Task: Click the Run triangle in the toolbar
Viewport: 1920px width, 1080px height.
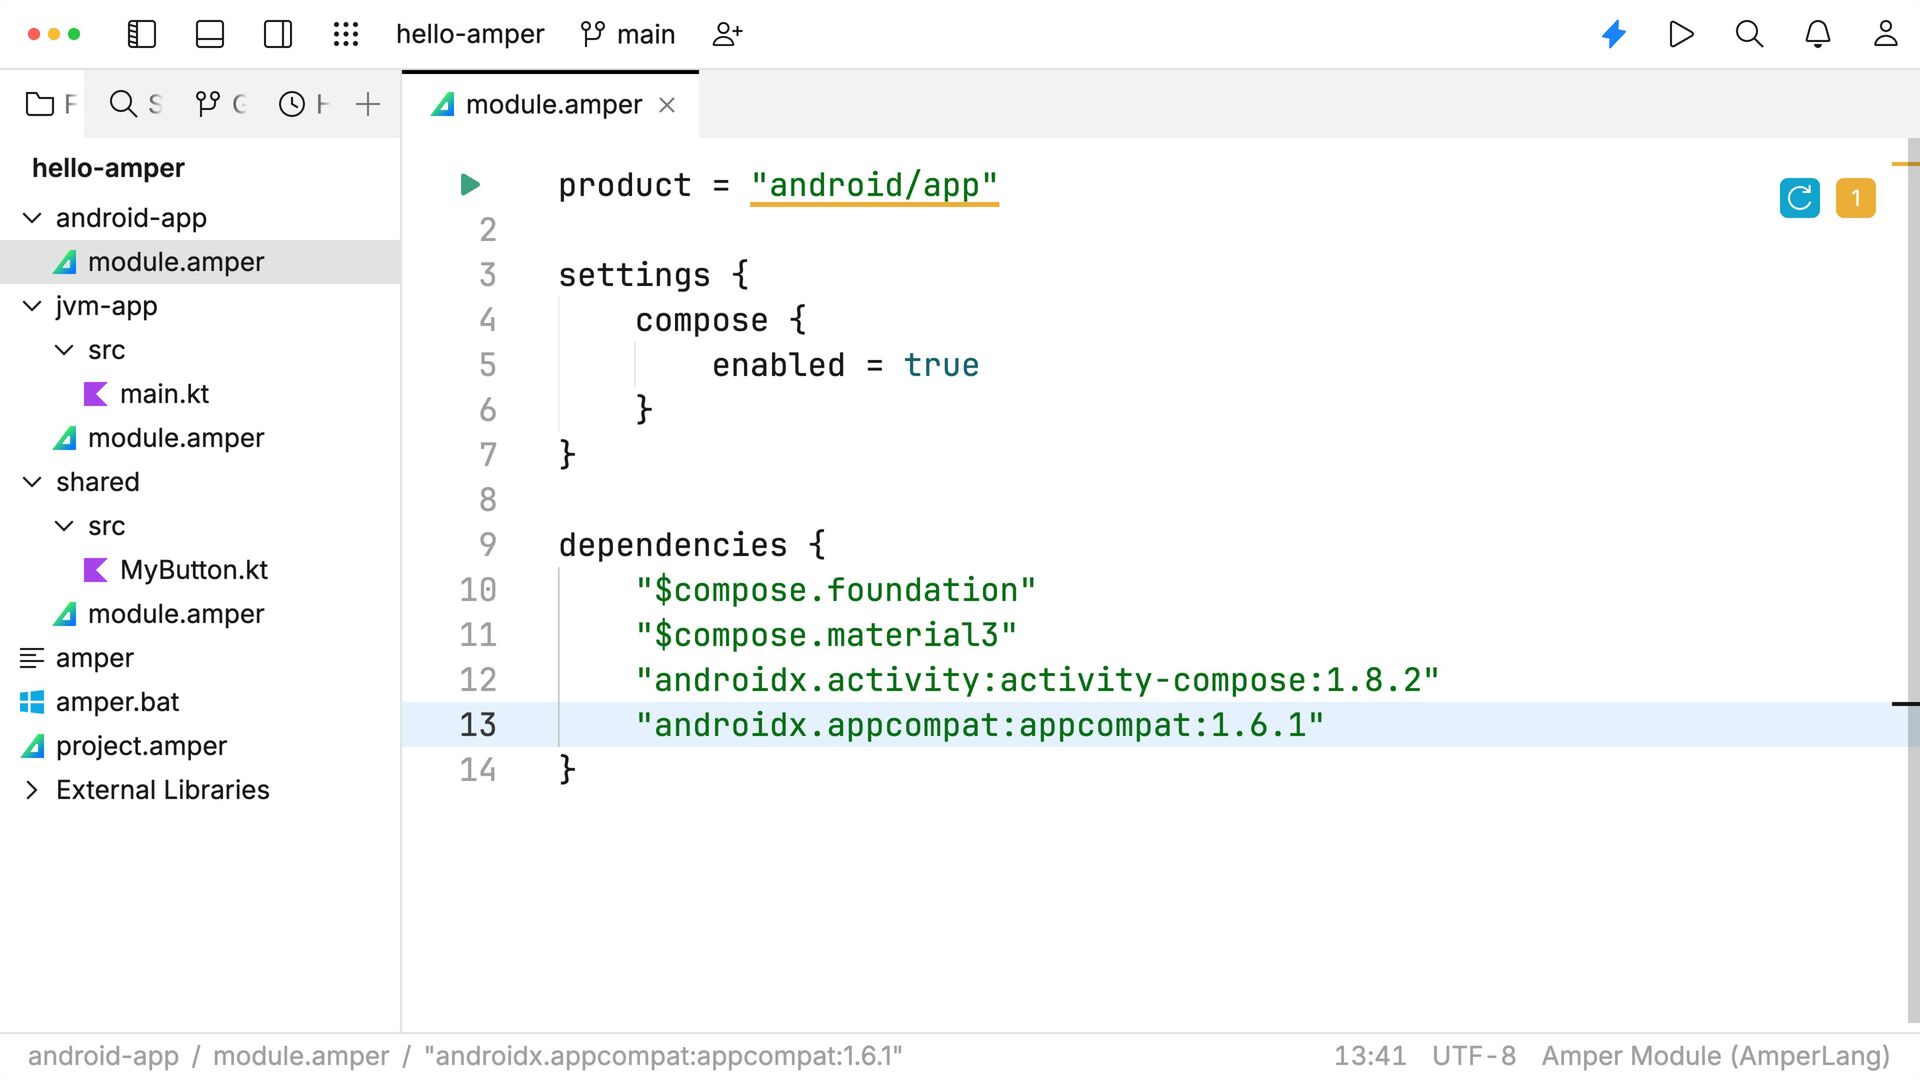Action: pos(1682,34)
